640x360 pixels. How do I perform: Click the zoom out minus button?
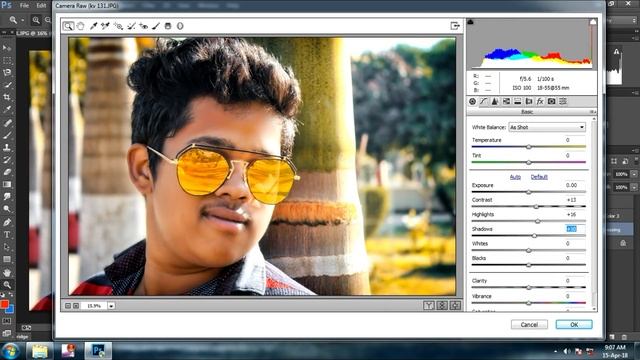68,306
